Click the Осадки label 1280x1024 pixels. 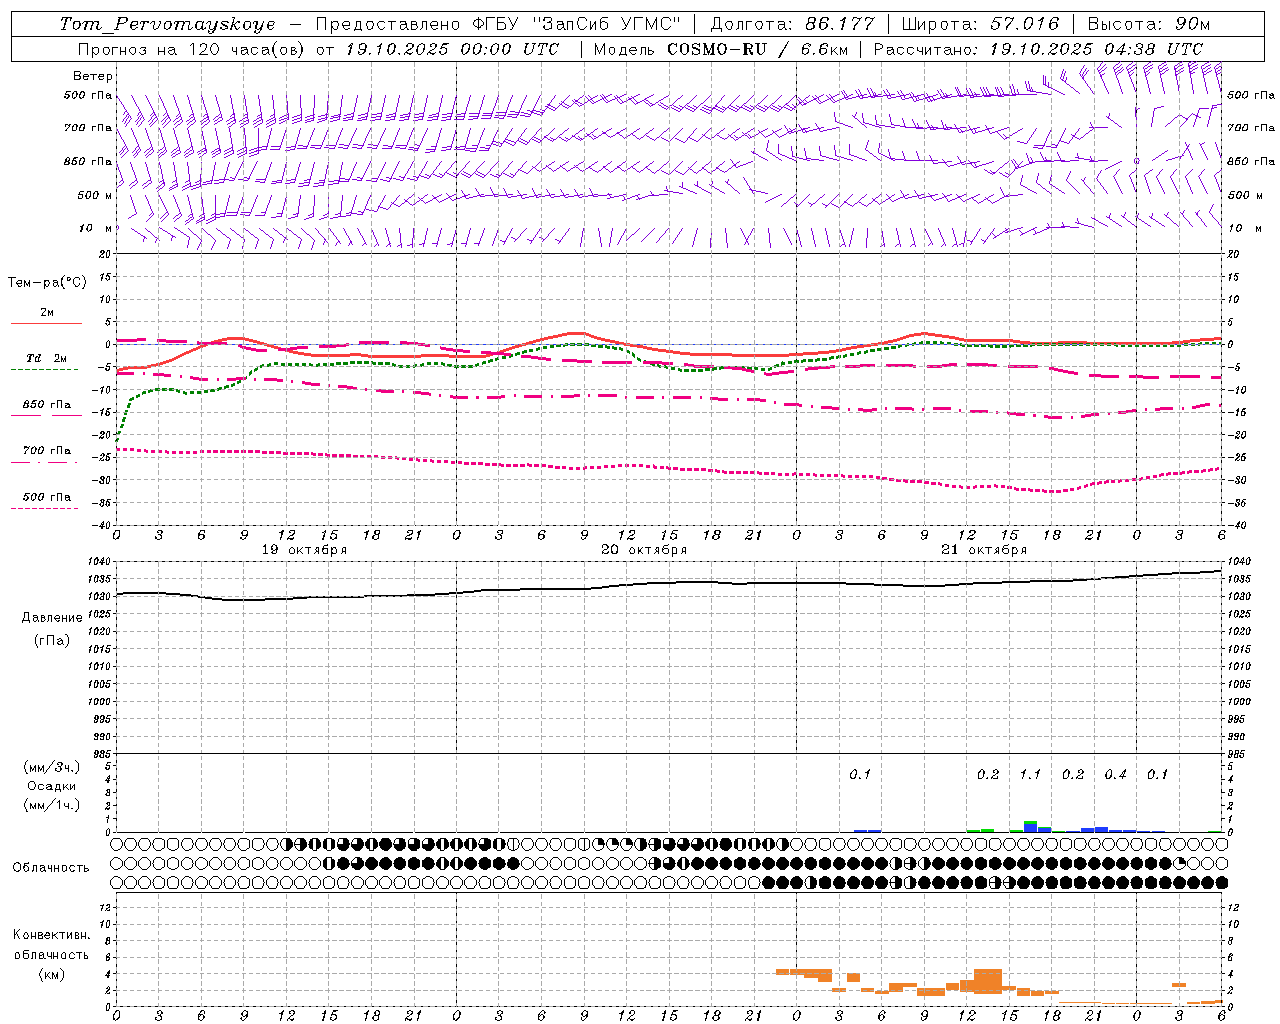tap(51, 786)
